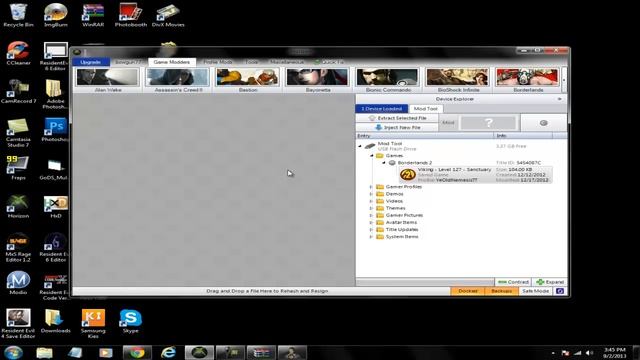
Task: Open the Borderlands game modder
Action: click(x=527, y=80)
